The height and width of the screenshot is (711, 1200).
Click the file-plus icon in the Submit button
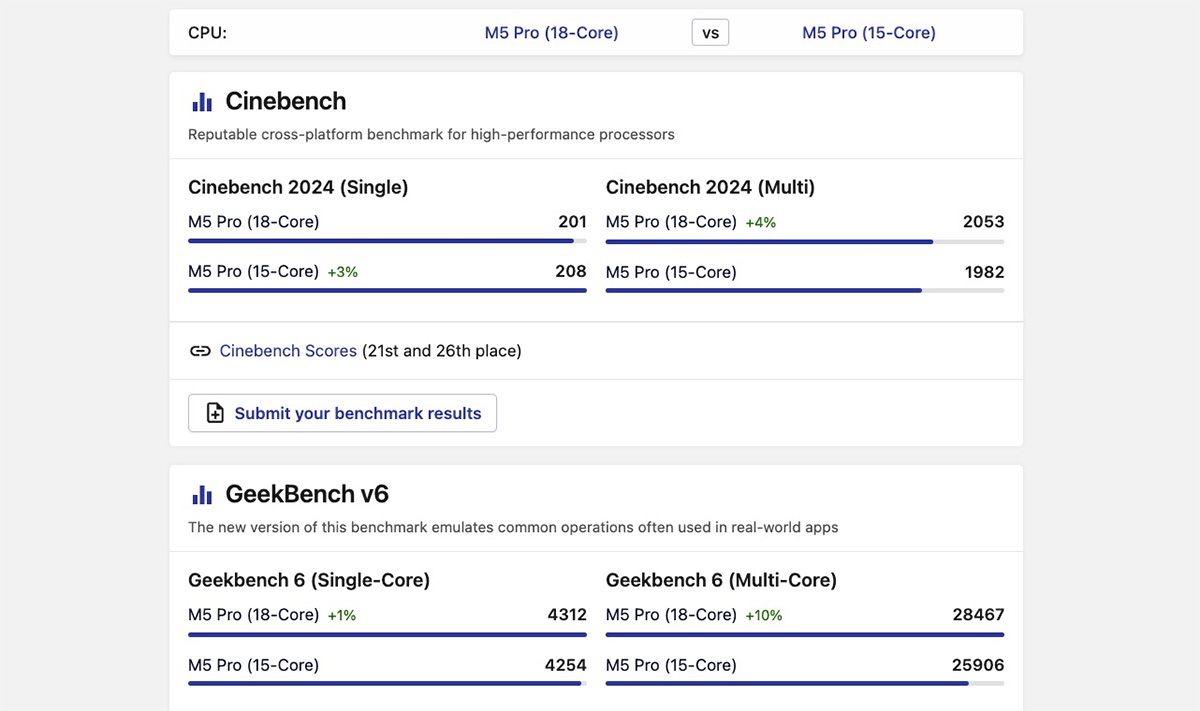215,413
